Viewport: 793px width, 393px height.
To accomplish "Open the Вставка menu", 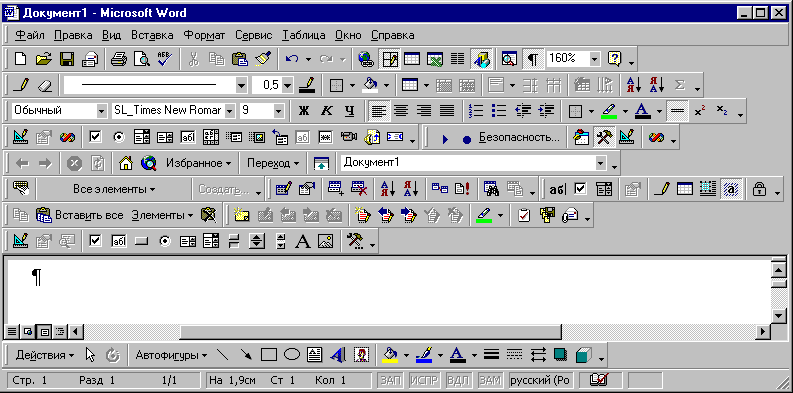I will point(152,35).
